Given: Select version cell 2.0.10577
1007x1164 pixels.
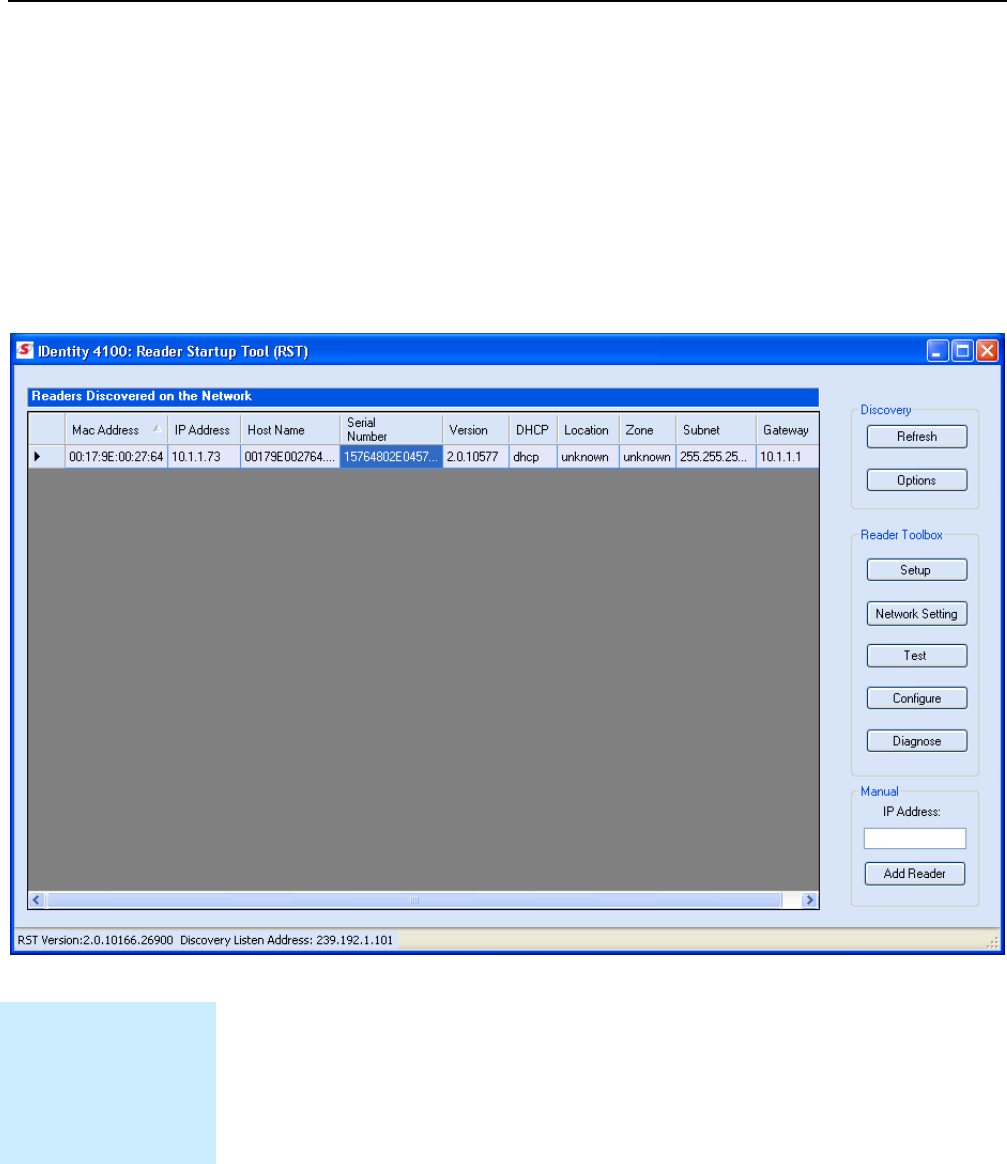Looking at the screenshot, I should (476, 457).
